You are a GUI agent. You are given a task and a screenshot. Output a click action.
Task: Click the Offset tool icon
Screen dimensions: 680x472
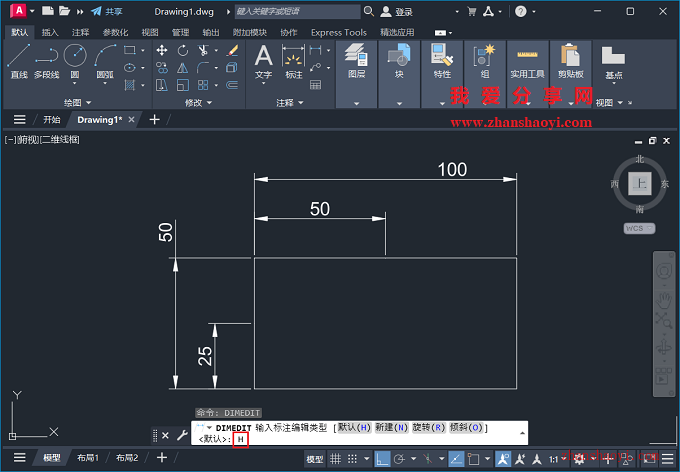(x=232, y=85)
